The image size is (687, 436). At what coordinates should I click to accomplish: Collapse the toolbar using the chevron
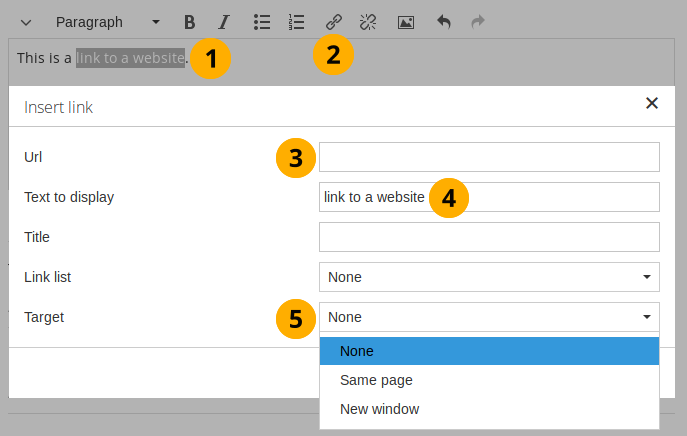pyautogui.click(x=26, y=22)
